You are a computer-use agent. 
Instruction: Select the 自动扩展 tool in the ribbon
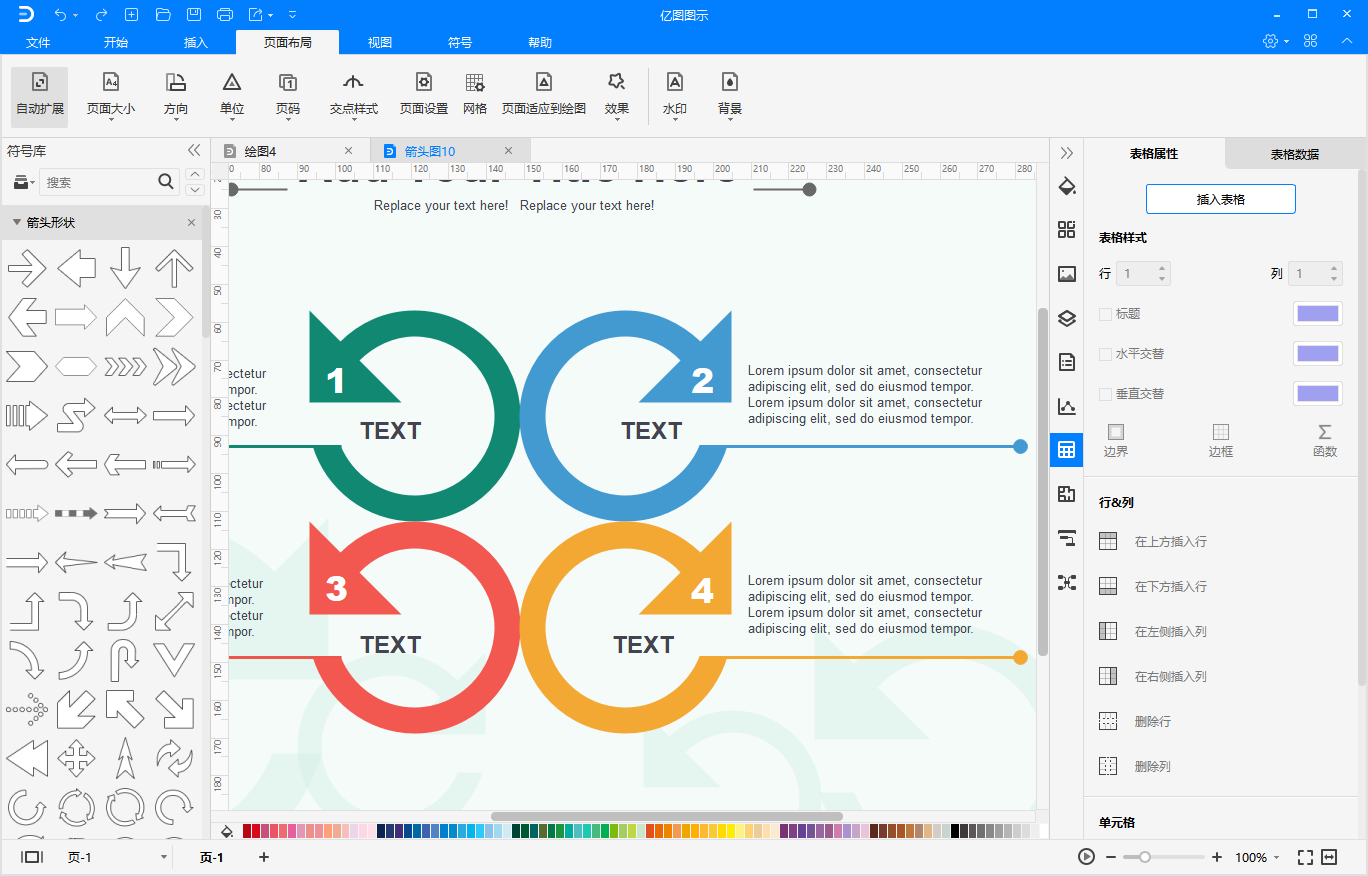coord(39,95)
